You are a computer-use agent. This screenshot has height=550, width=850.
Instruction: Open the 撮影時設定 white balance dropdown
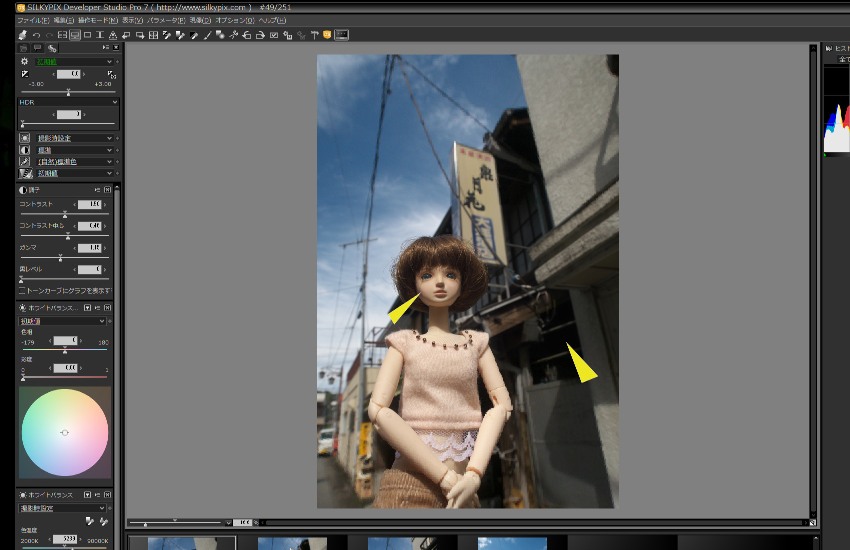[x=62, y=508]
